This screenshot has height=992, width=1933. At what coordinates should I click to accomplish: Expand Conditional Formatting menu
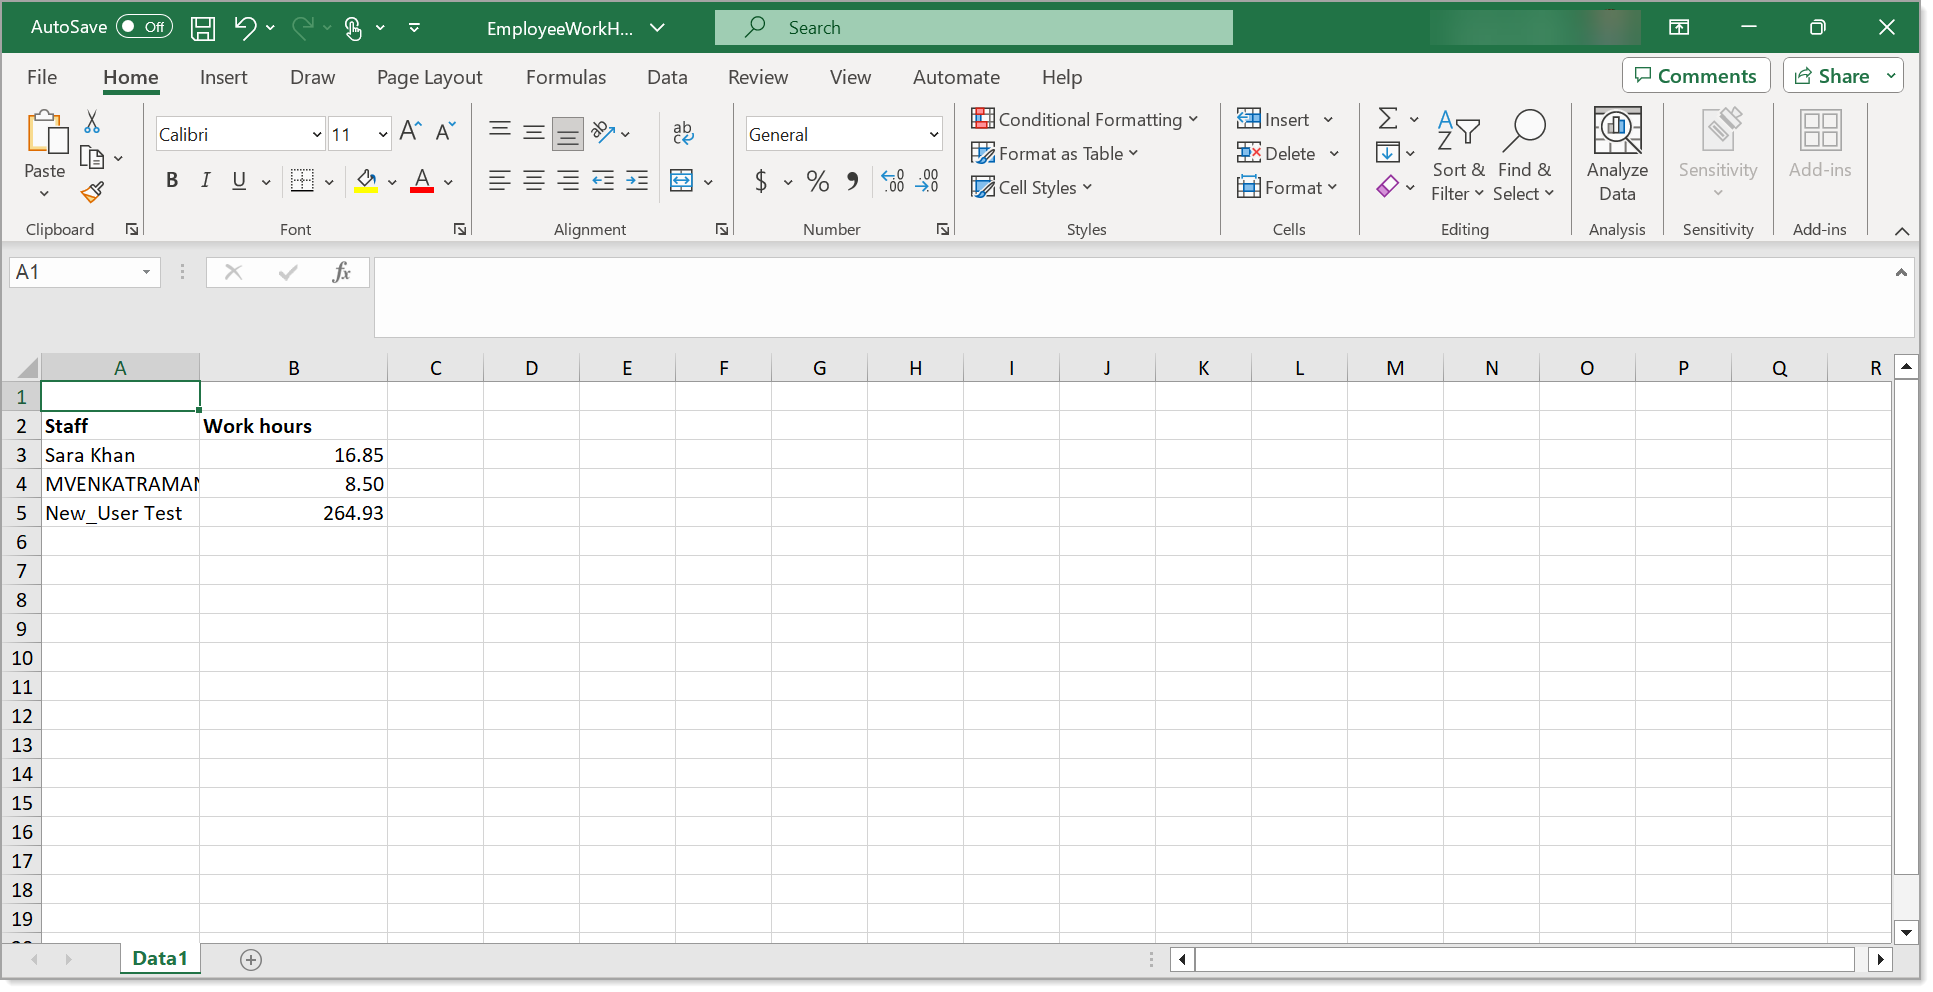pyautogui.click(x=1085, y=119)
